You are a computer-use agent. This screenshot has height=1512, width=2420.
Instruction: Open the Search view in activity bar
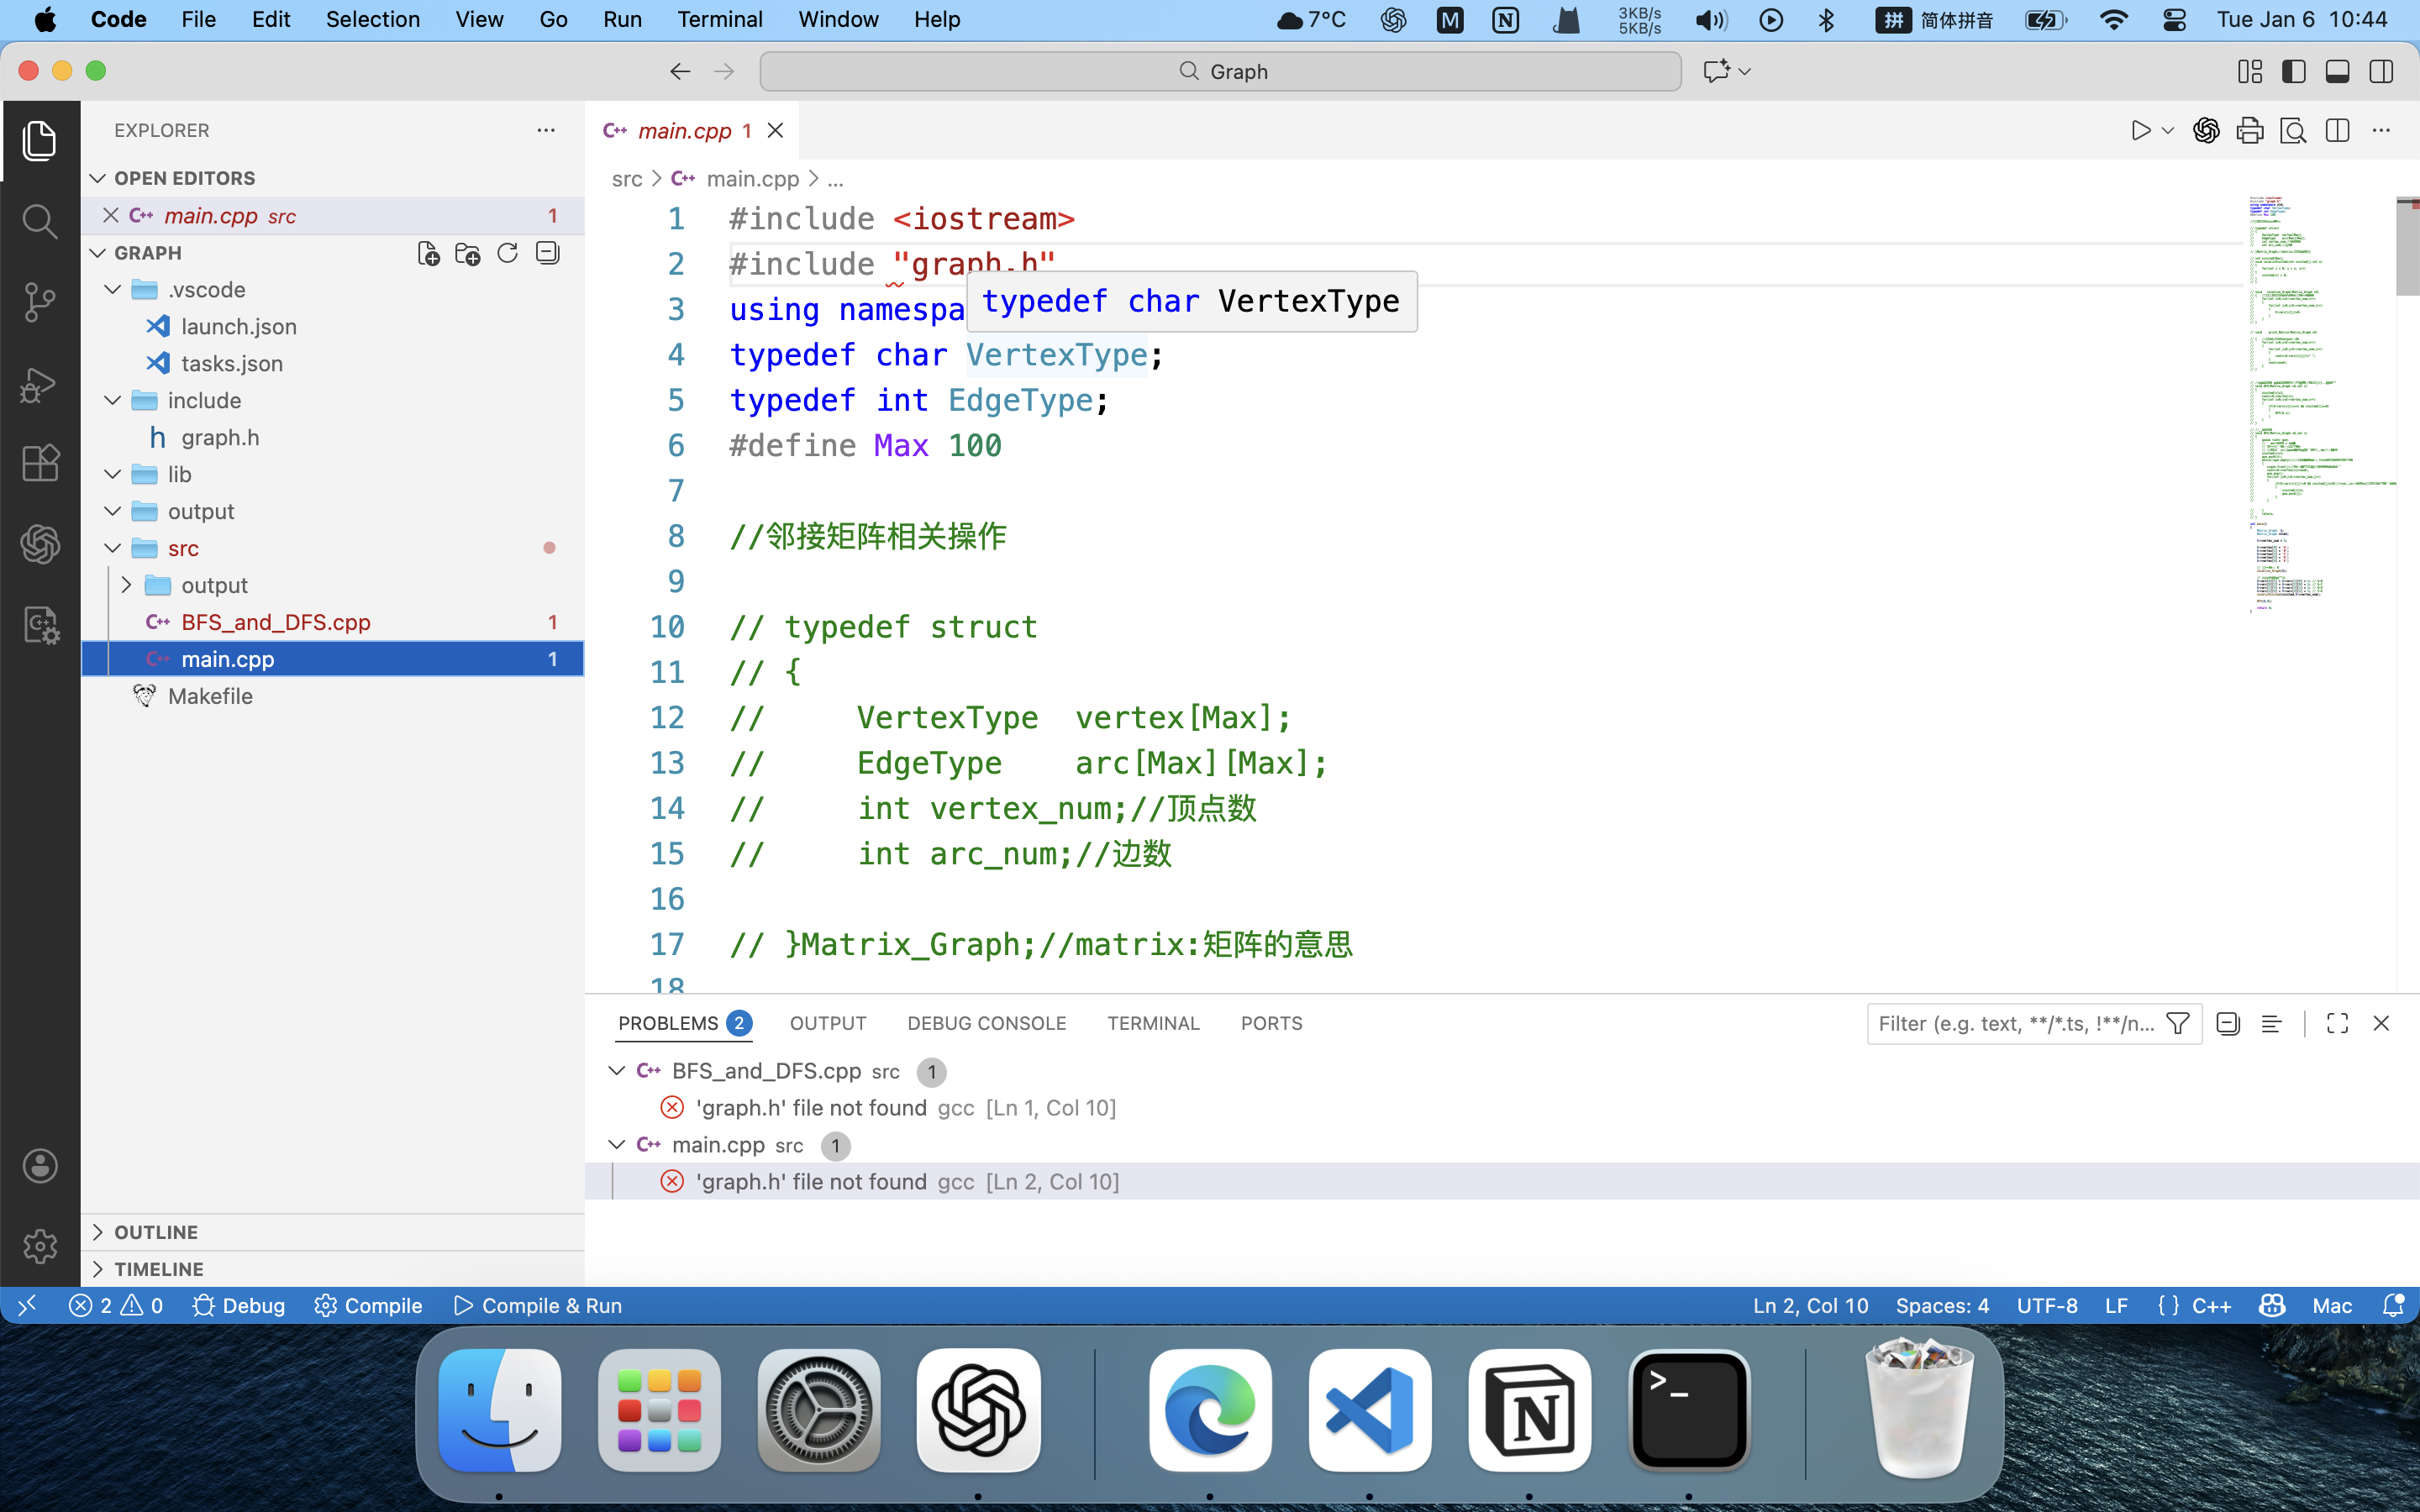(x=40, y=221)
